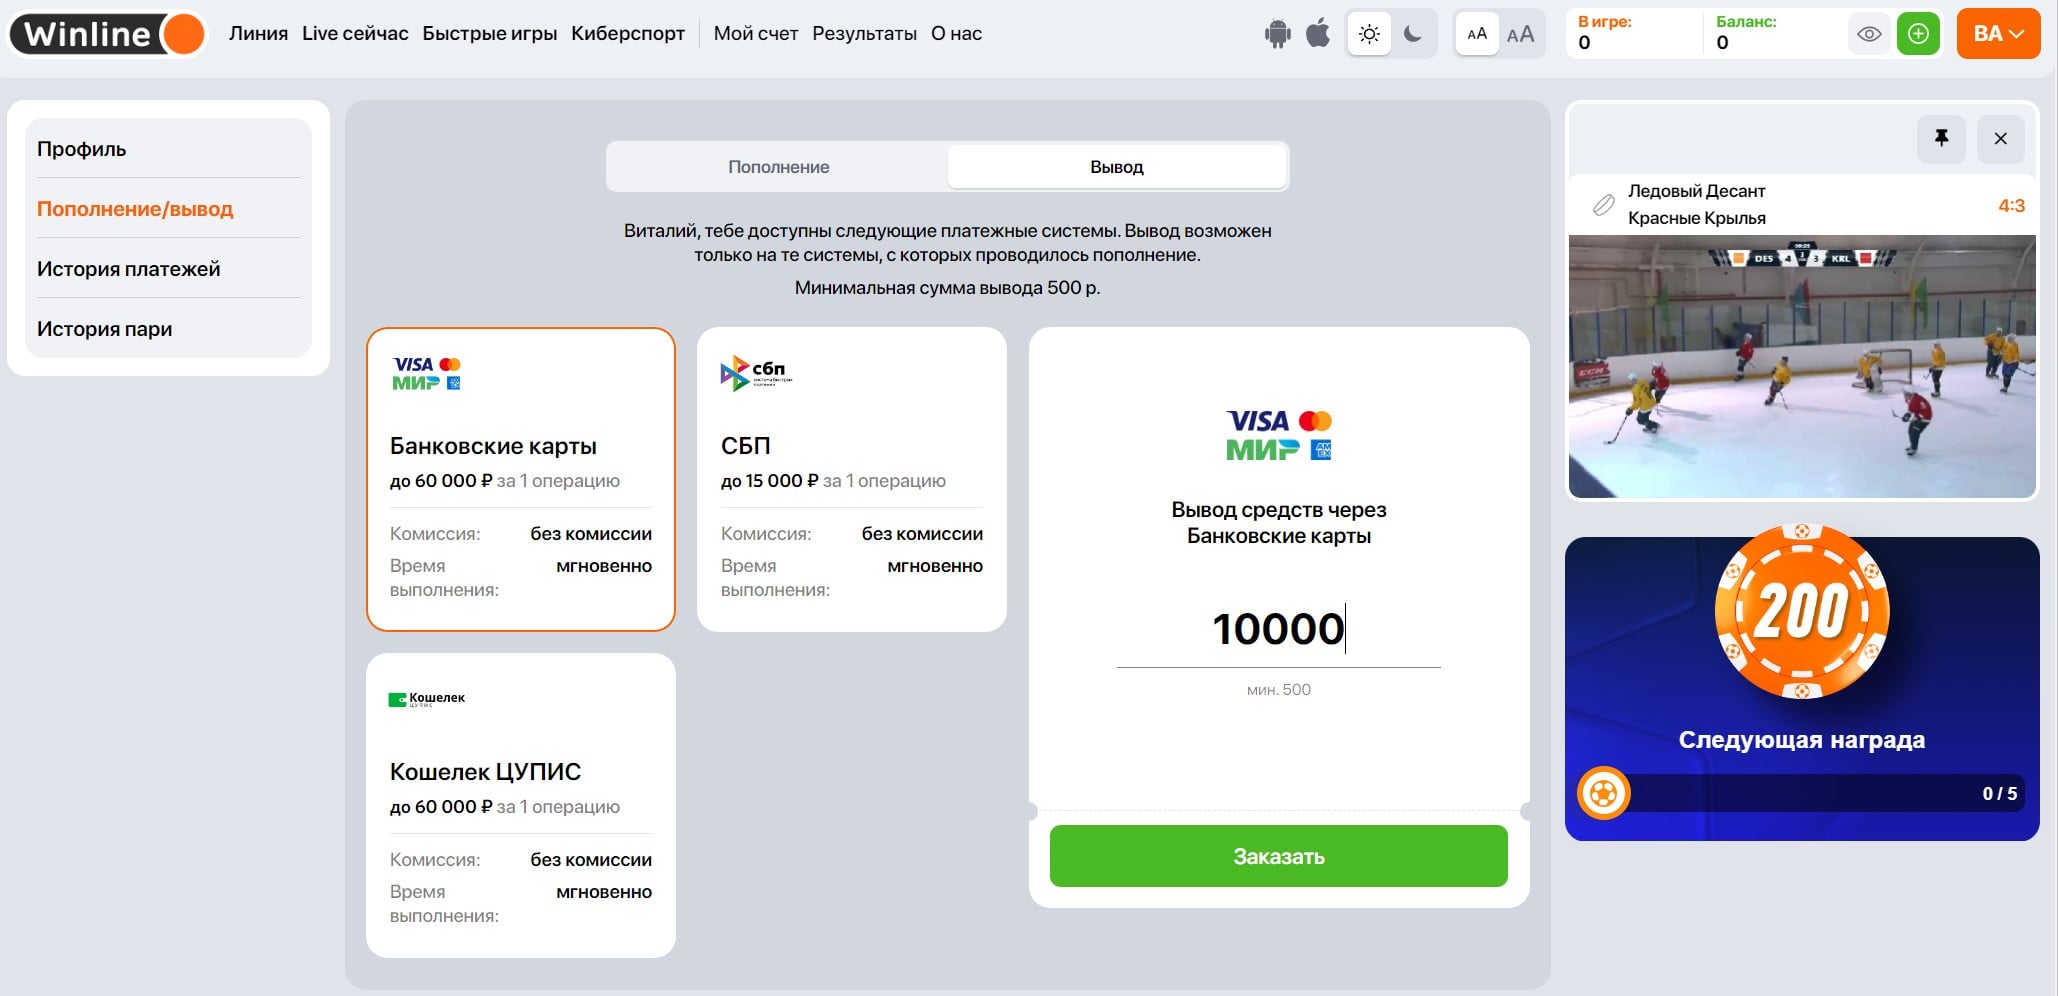Screen dimensions: 2058x996
Task: Click the Apple iOS app icon
Action: 1319,34
